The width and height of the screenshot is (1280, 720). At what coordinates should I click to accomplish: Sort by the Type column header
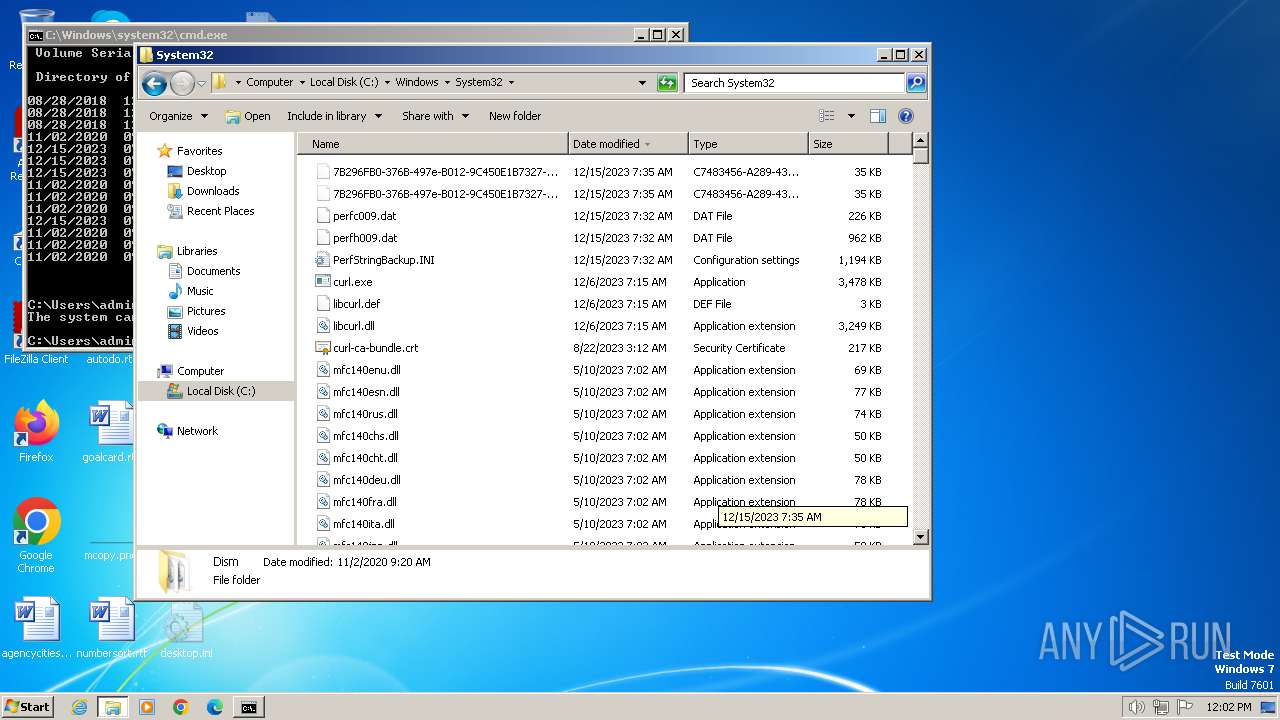click(748, 144)
